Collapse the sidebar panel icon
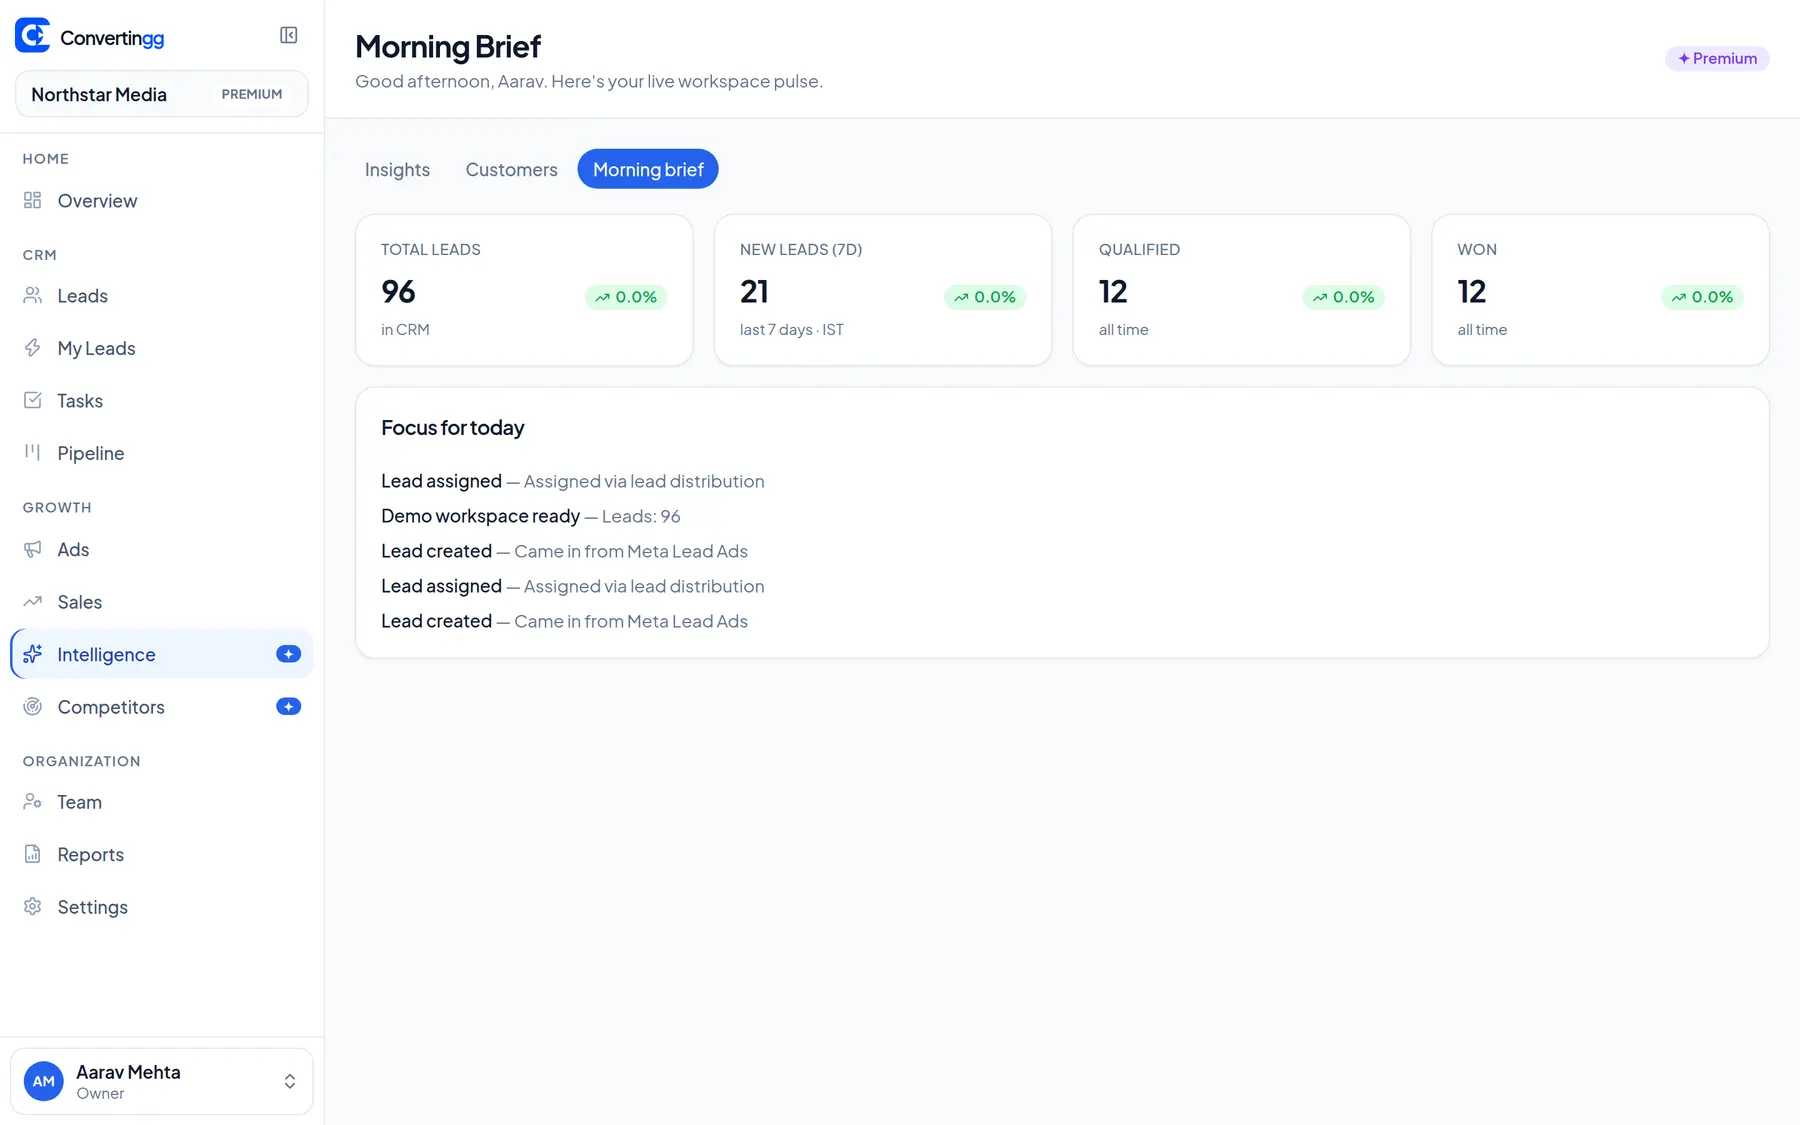The height and width of the screenshot is (1125, 1800). click(x=289, y=35)
